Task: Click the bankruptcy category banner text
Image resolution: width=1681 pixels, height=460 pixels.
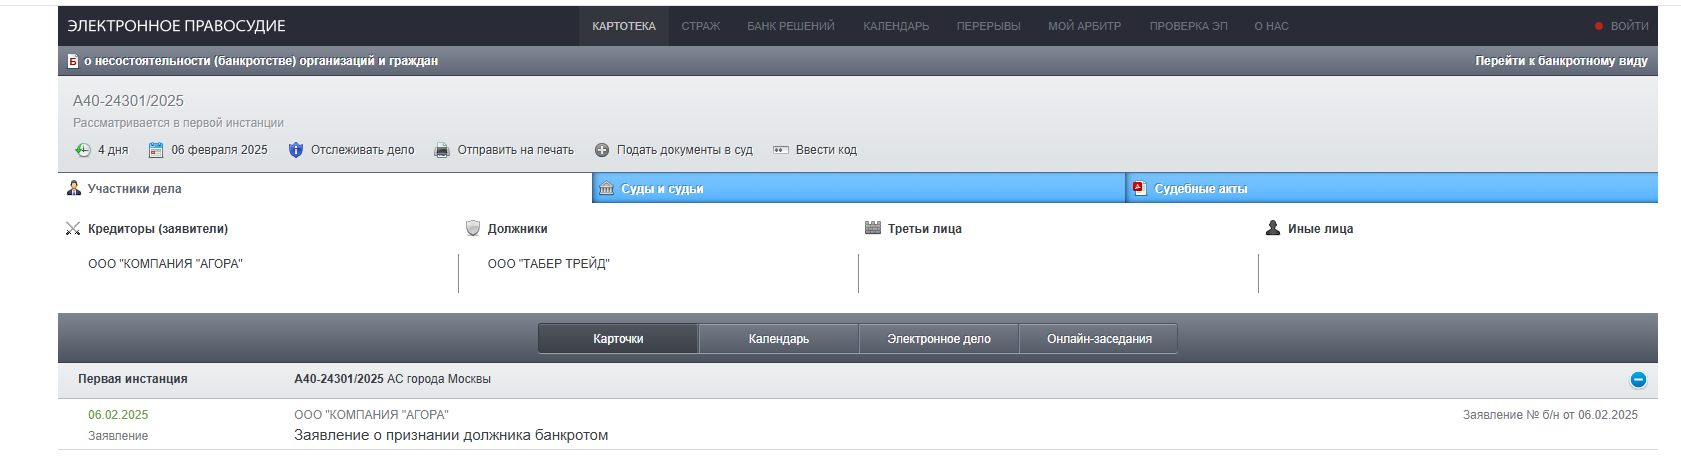Action: point(261,61)
